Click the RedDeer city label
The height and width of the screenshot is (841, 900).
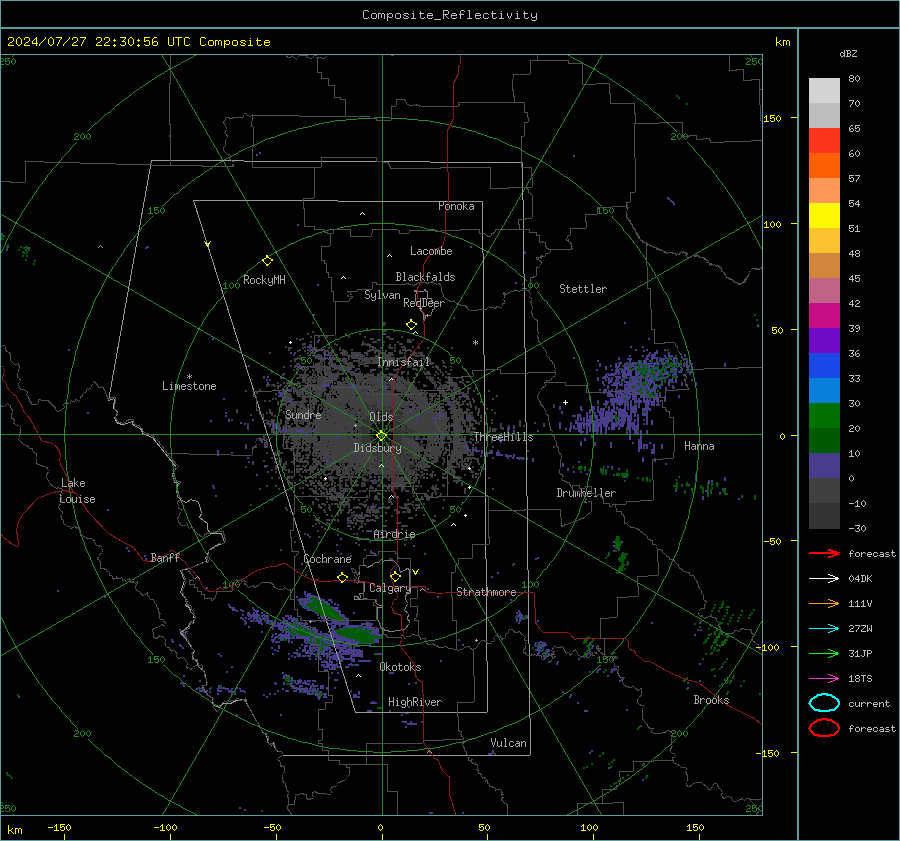pyautogui.click(x=424, y=303)
